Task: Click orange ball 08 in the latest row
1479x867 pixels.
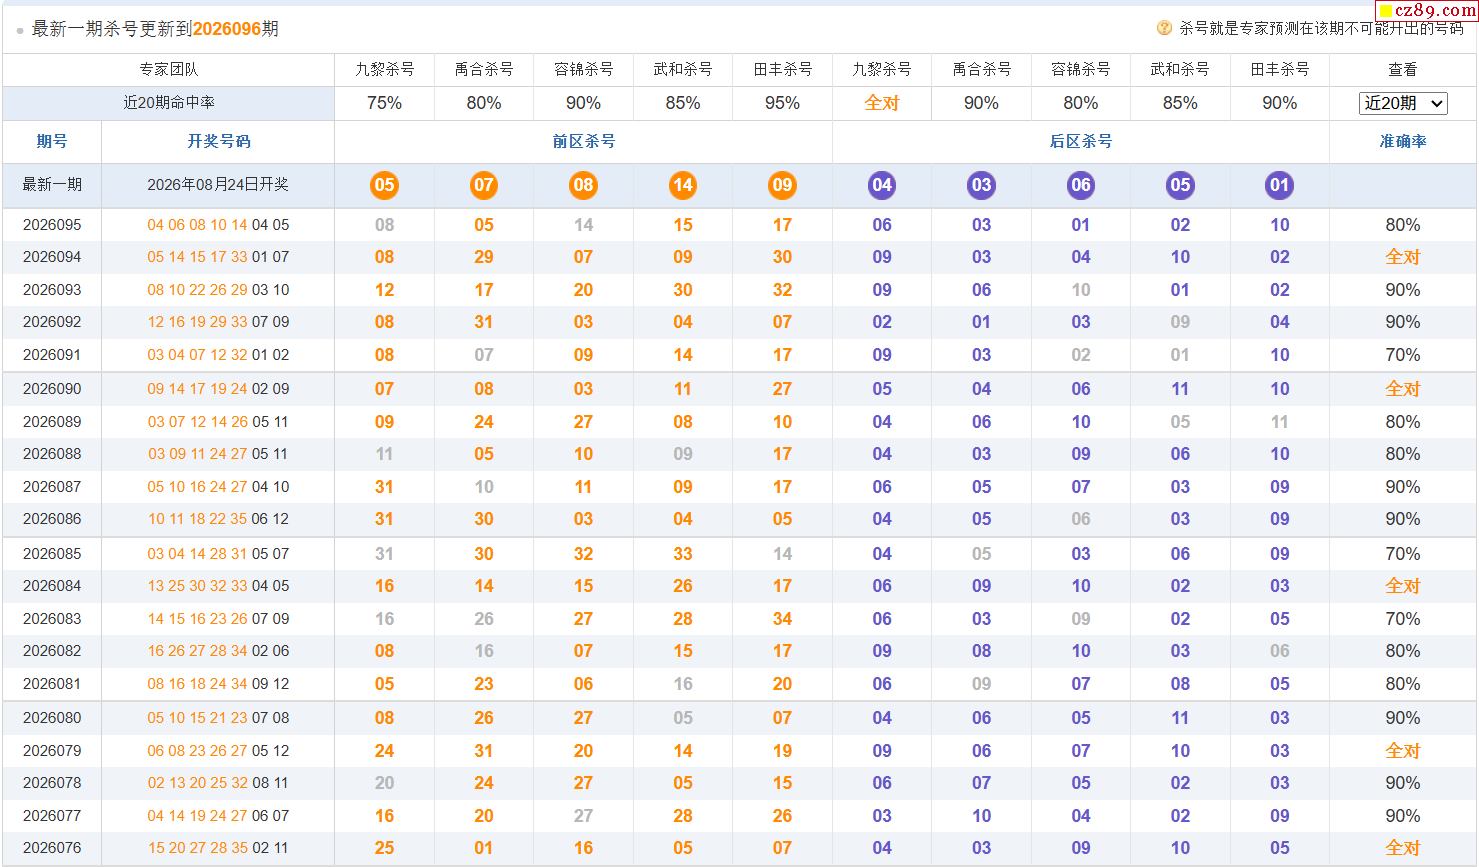Action: [583, 185]
